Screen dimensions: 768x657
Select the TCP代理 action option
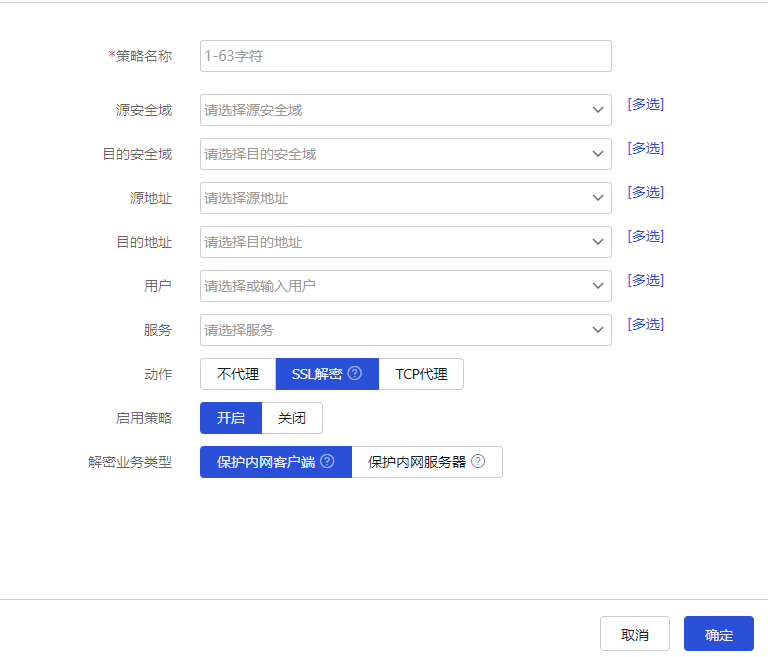click(421, 374)
